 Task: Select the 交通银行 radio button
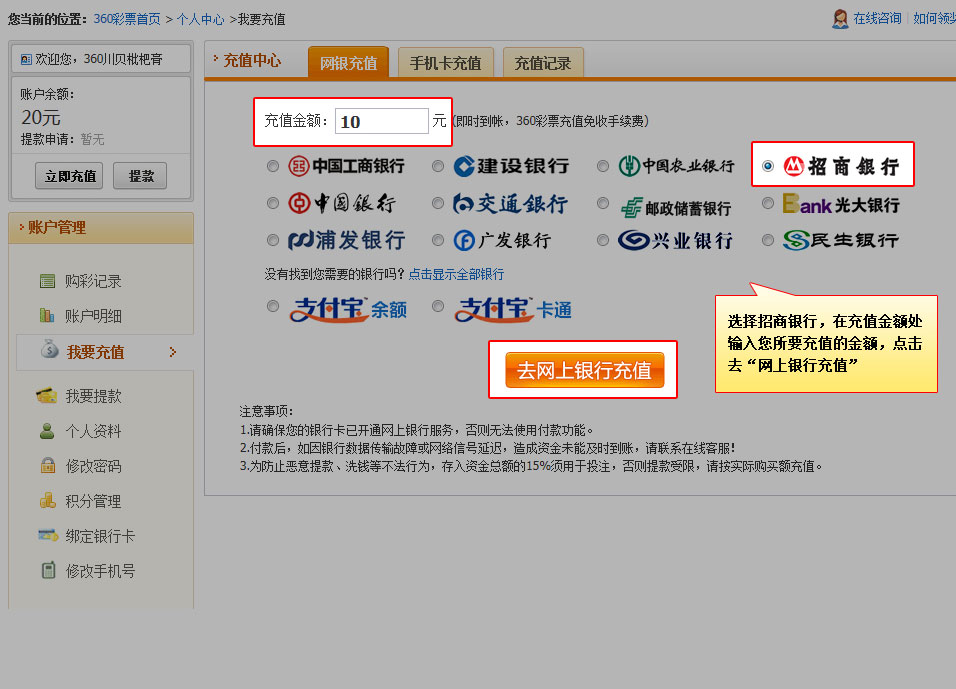(x=438, y=203)
